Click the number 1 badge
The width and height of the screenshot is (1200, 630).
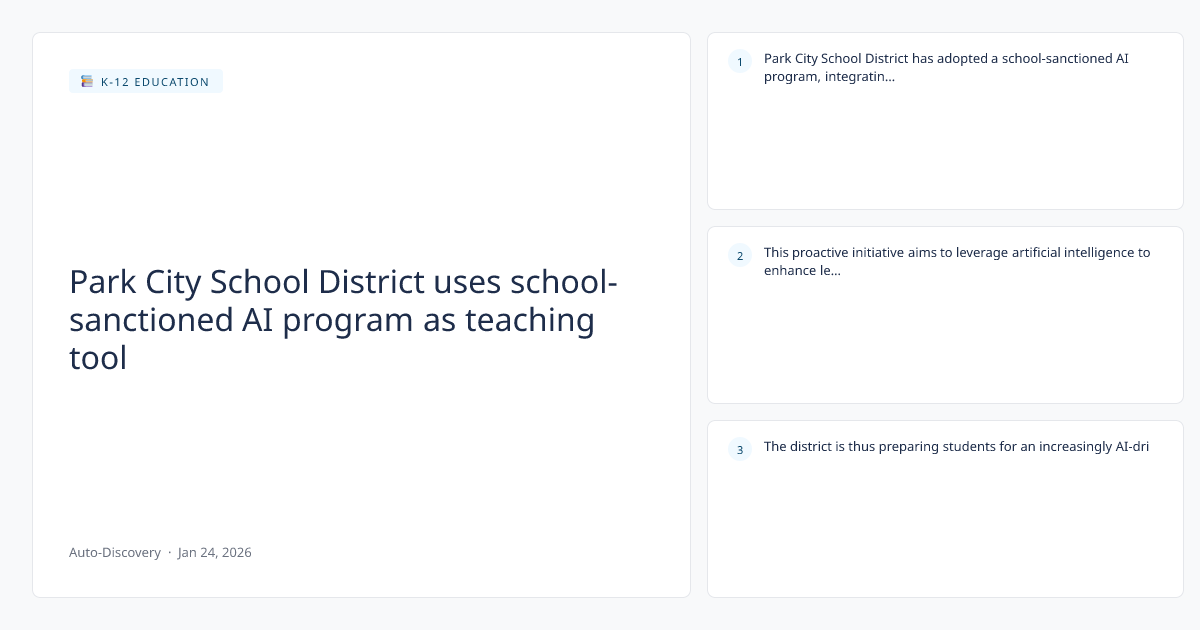[x=740, y=62]
